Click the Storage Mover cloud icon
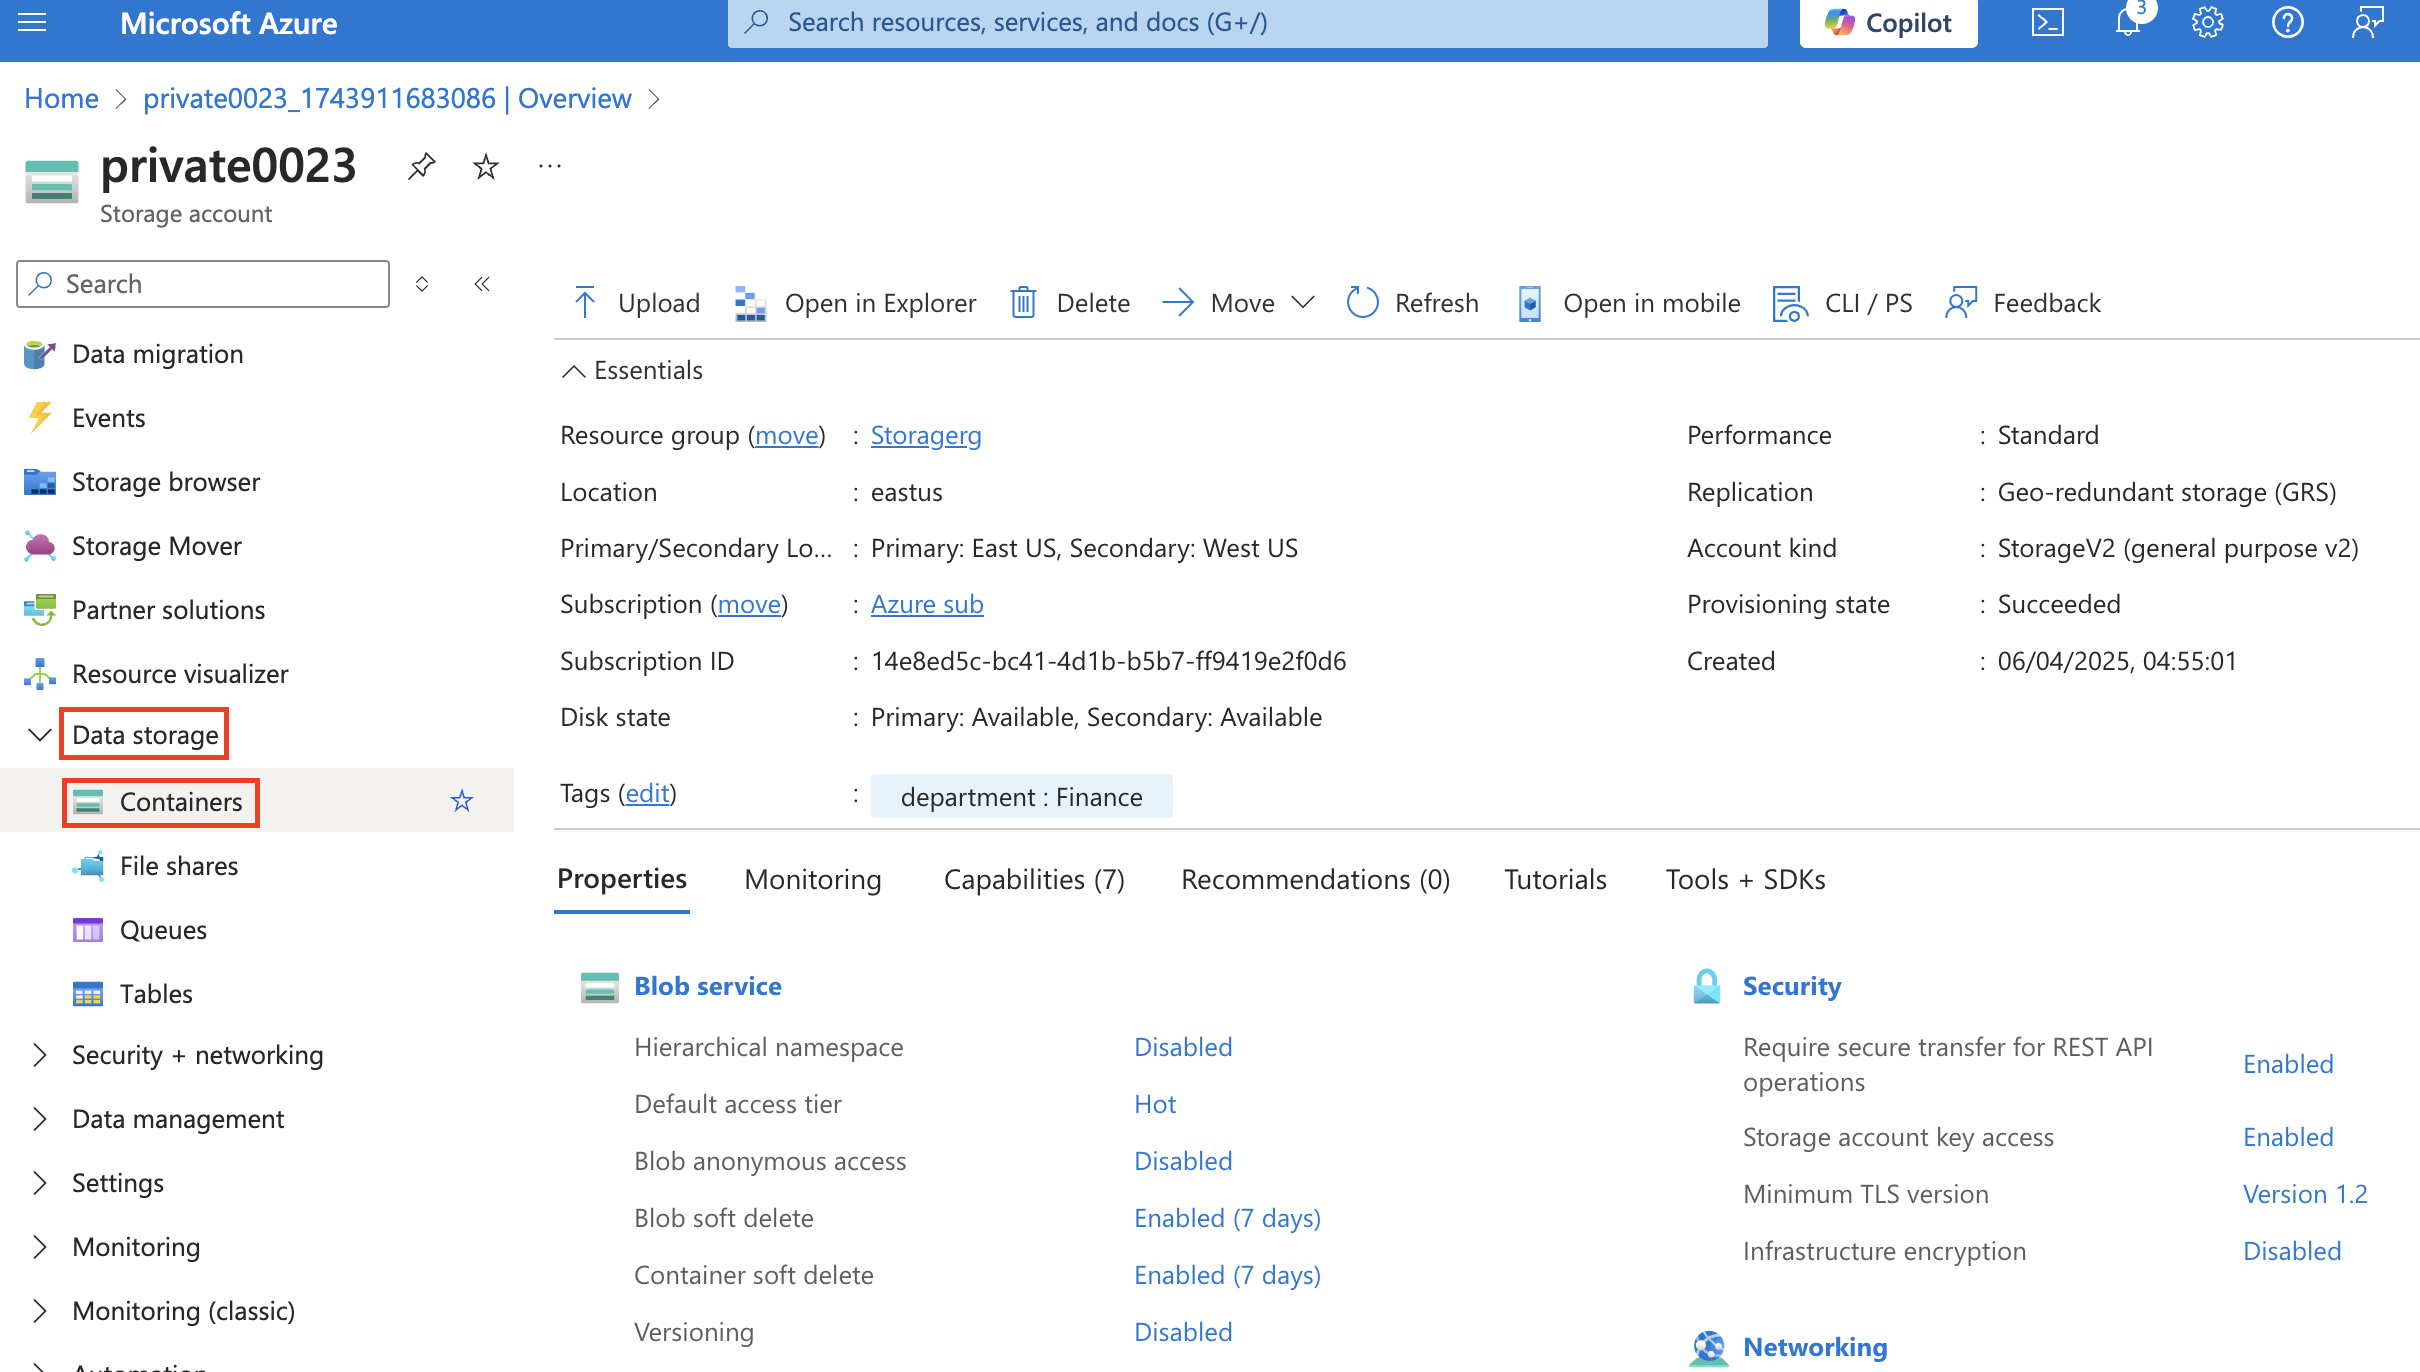 40,546
